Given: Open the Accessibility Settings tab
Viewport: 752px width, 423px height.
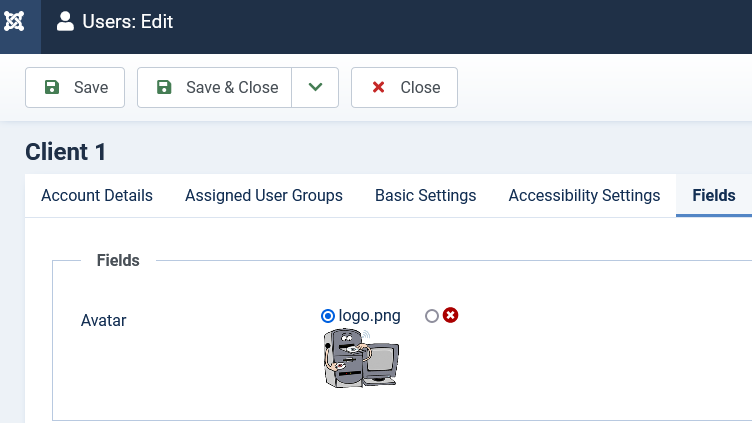Looking at the screenshot, I should [584, 196].
